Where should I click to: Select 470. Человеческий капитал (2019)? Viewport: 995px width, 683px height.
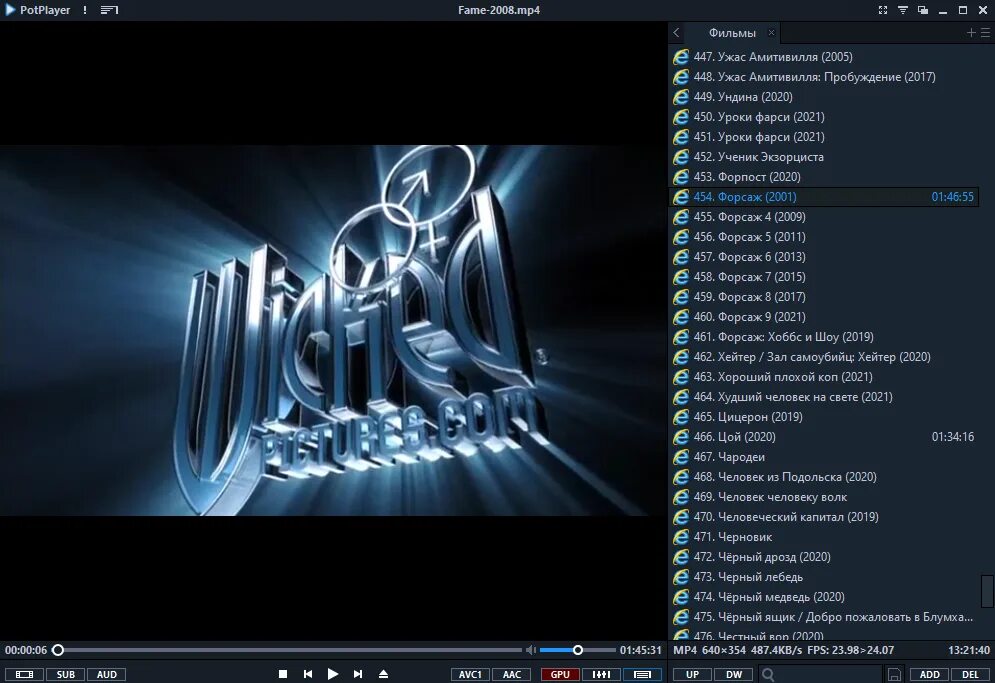pyautogui.click(x=824, y=517)
